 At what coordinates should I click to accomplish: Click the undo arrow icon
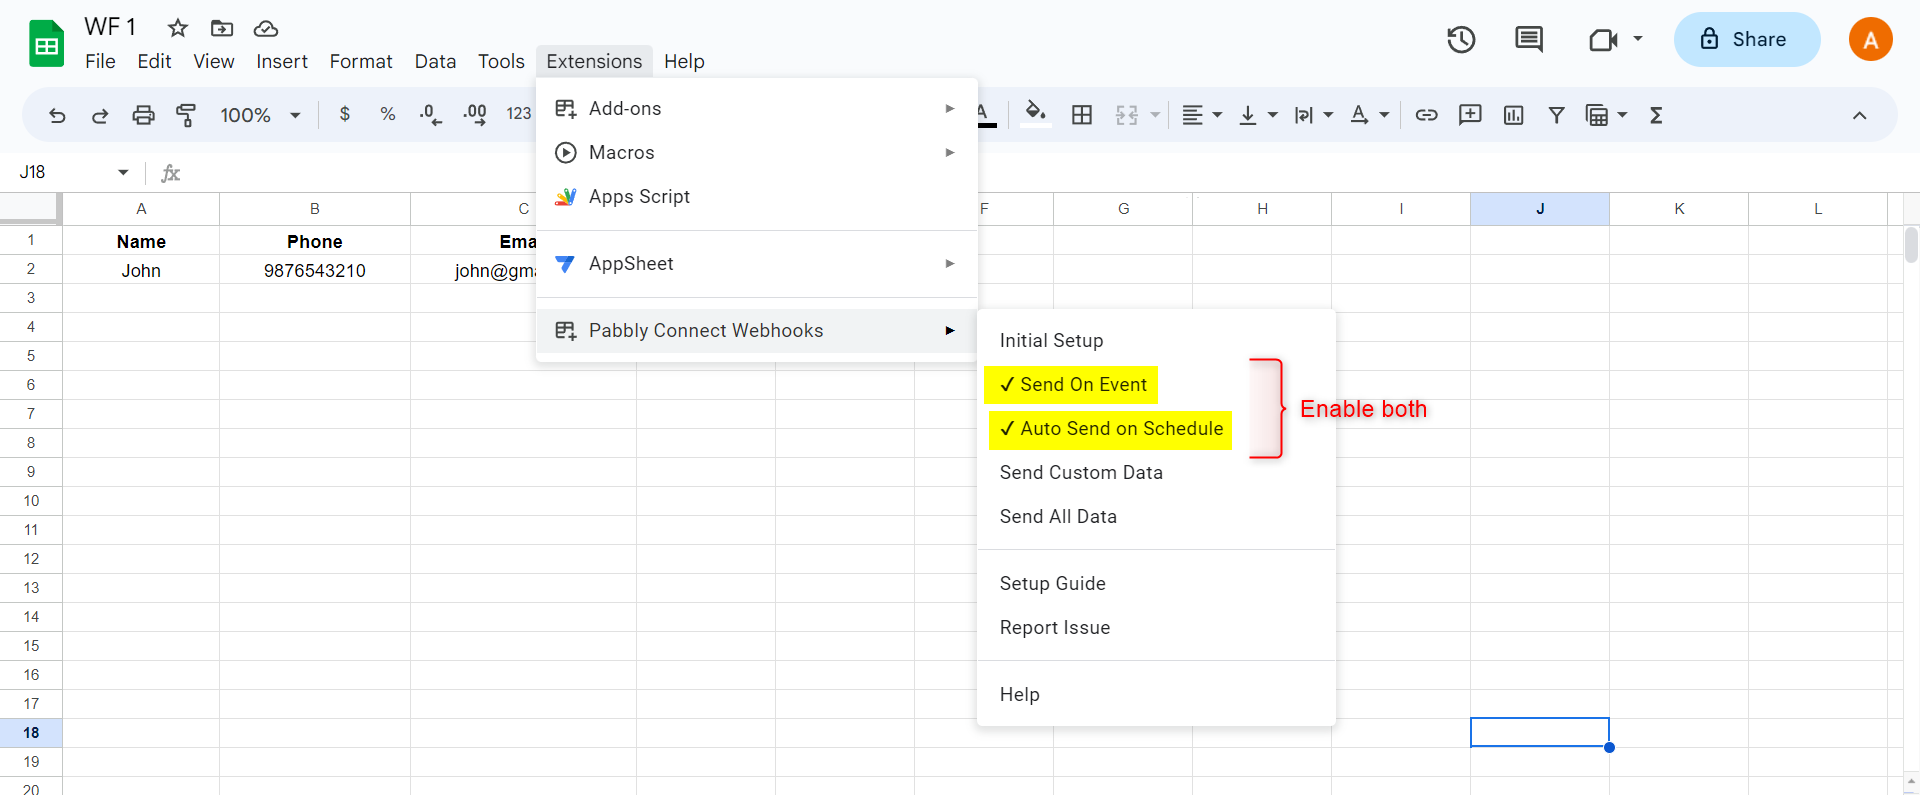tap(57, 115)
